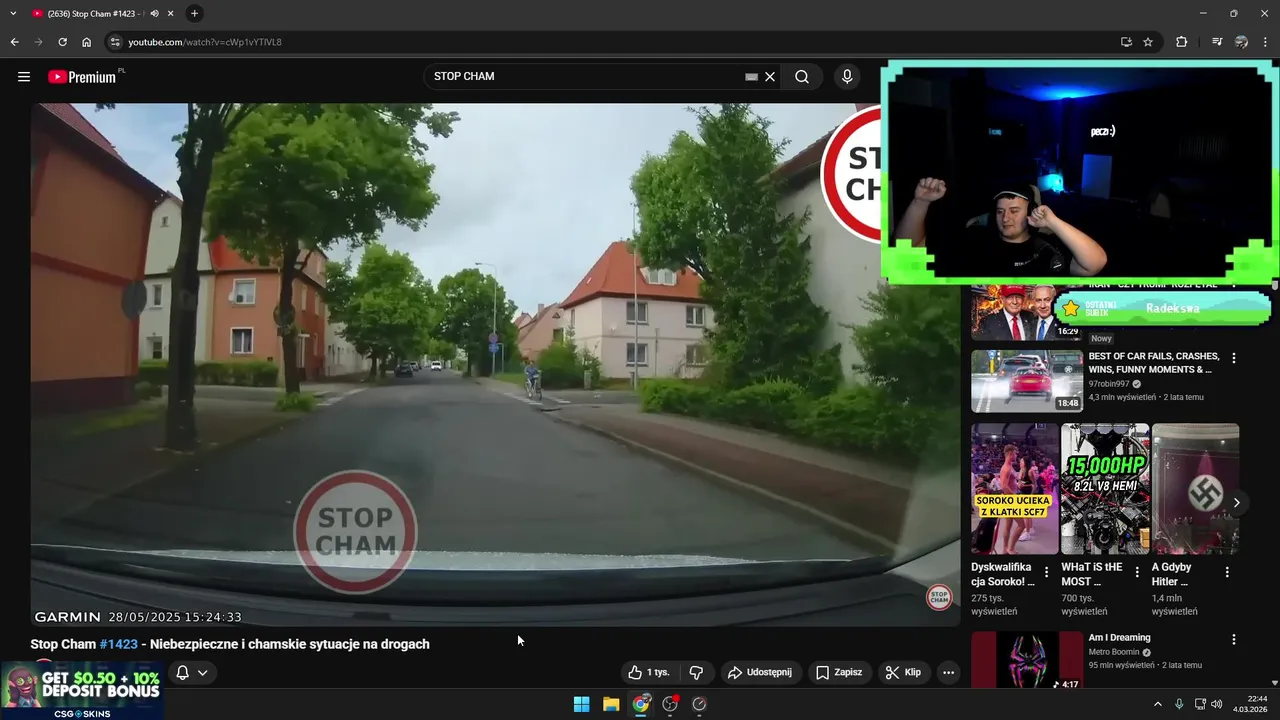
Task: Close the Stop Cham #1423 tab
Action: 171,14
